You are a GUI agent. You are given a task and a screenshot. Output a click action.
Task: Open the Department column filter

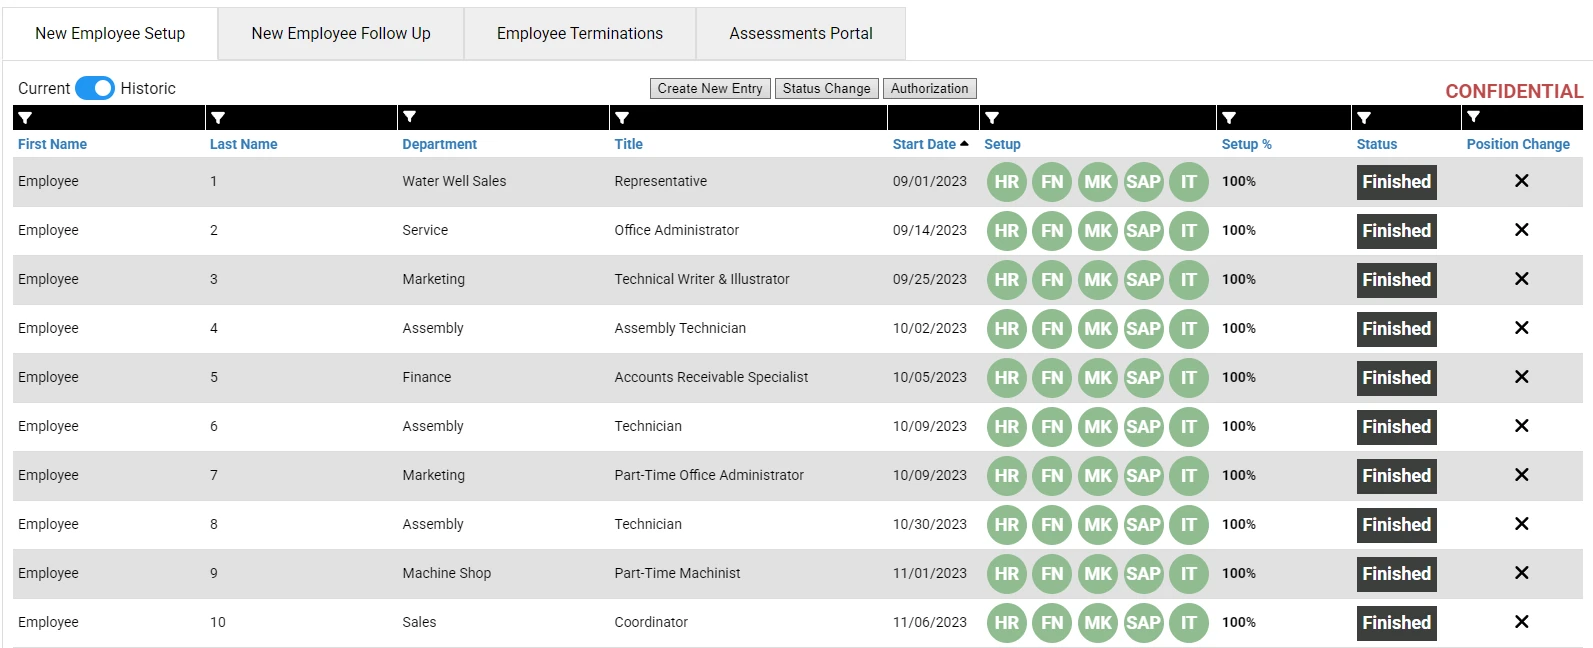point(409,118)
